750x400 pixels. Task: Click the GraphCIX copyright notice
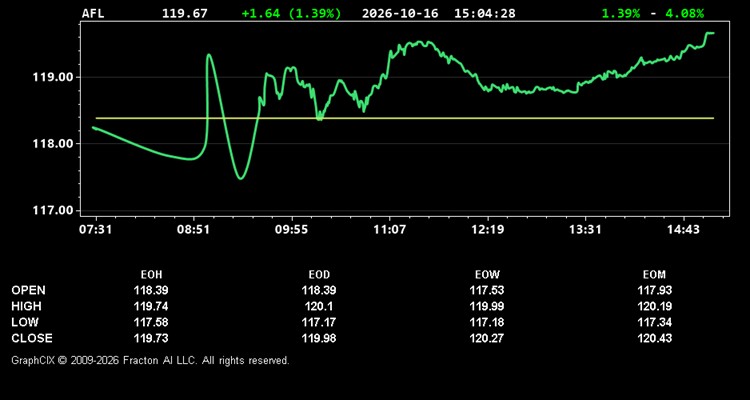150,360
